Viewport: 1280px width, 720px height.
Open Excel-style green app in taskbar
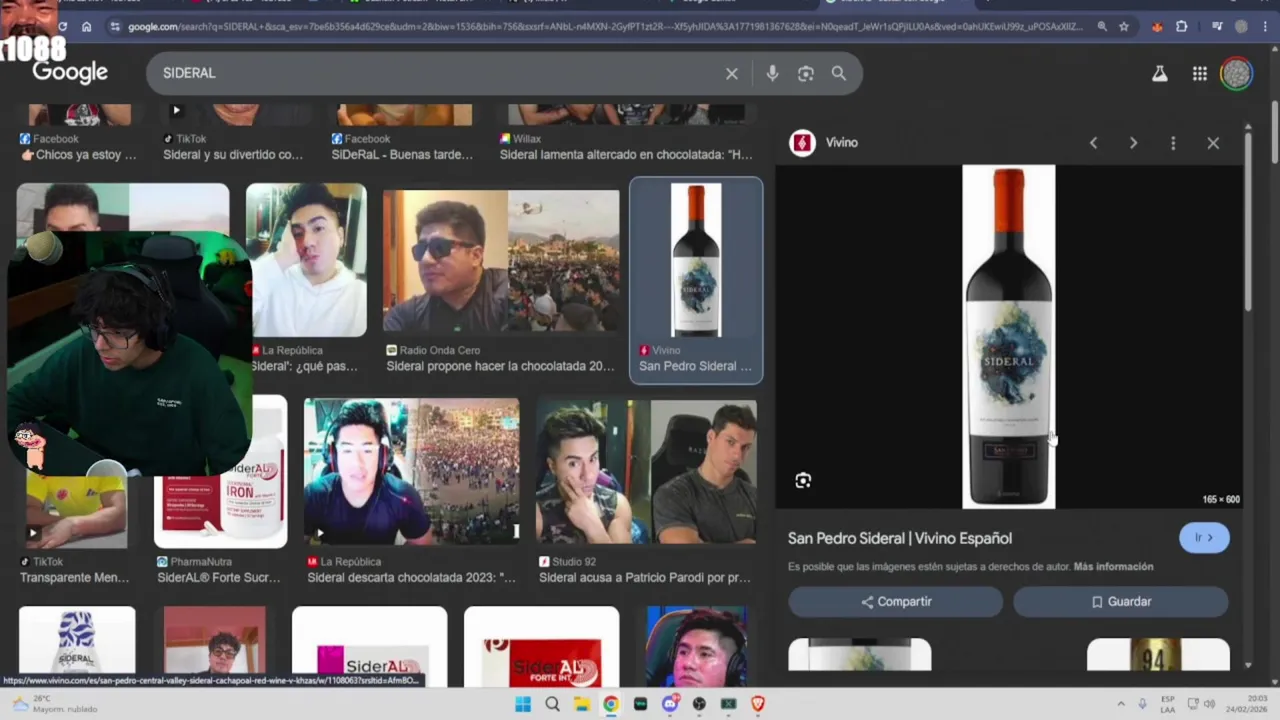tap(729, 704)
